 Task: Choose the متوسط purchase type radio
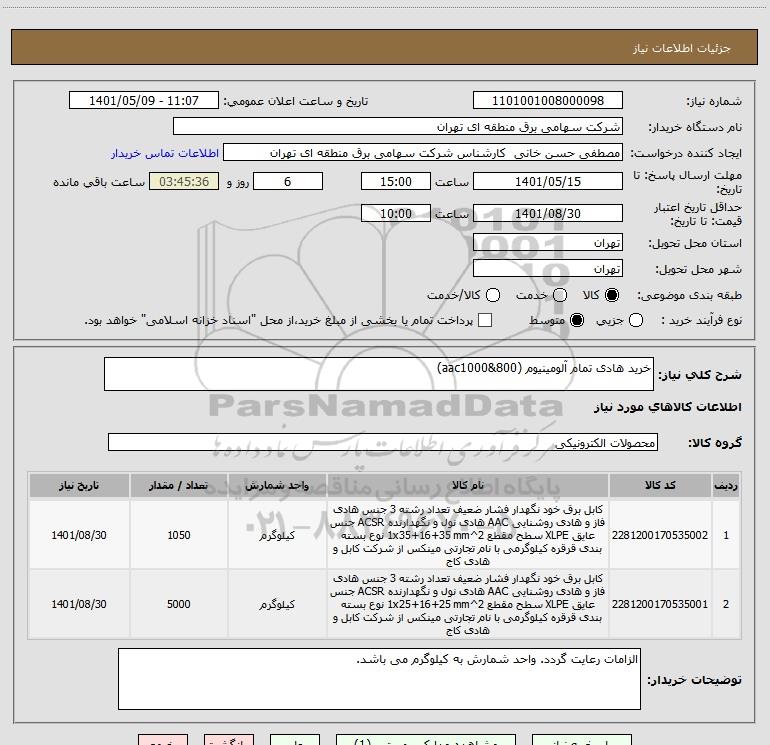577,320
